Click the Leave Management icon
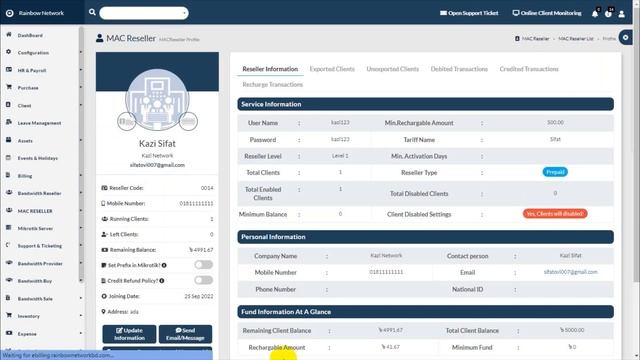640x360 pixels. [9, 122]
